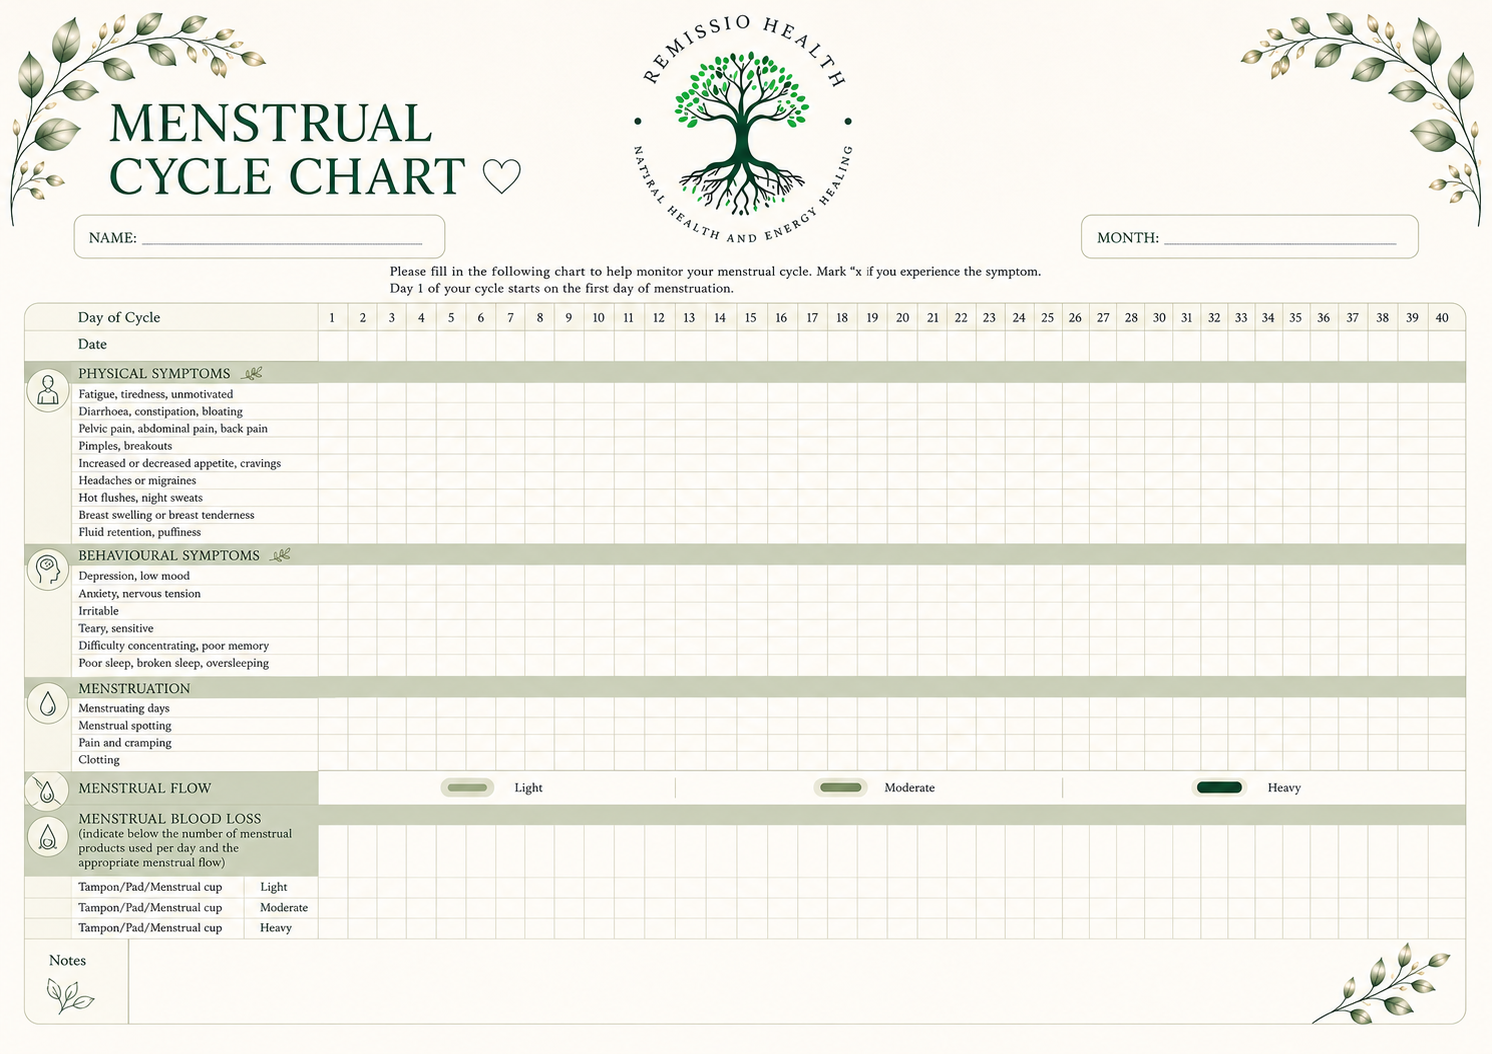Click the Menstrual Cycle Chart title
Image resolution: width=1492 pixels, height=1054 pixels.
[x=287, y=150]
